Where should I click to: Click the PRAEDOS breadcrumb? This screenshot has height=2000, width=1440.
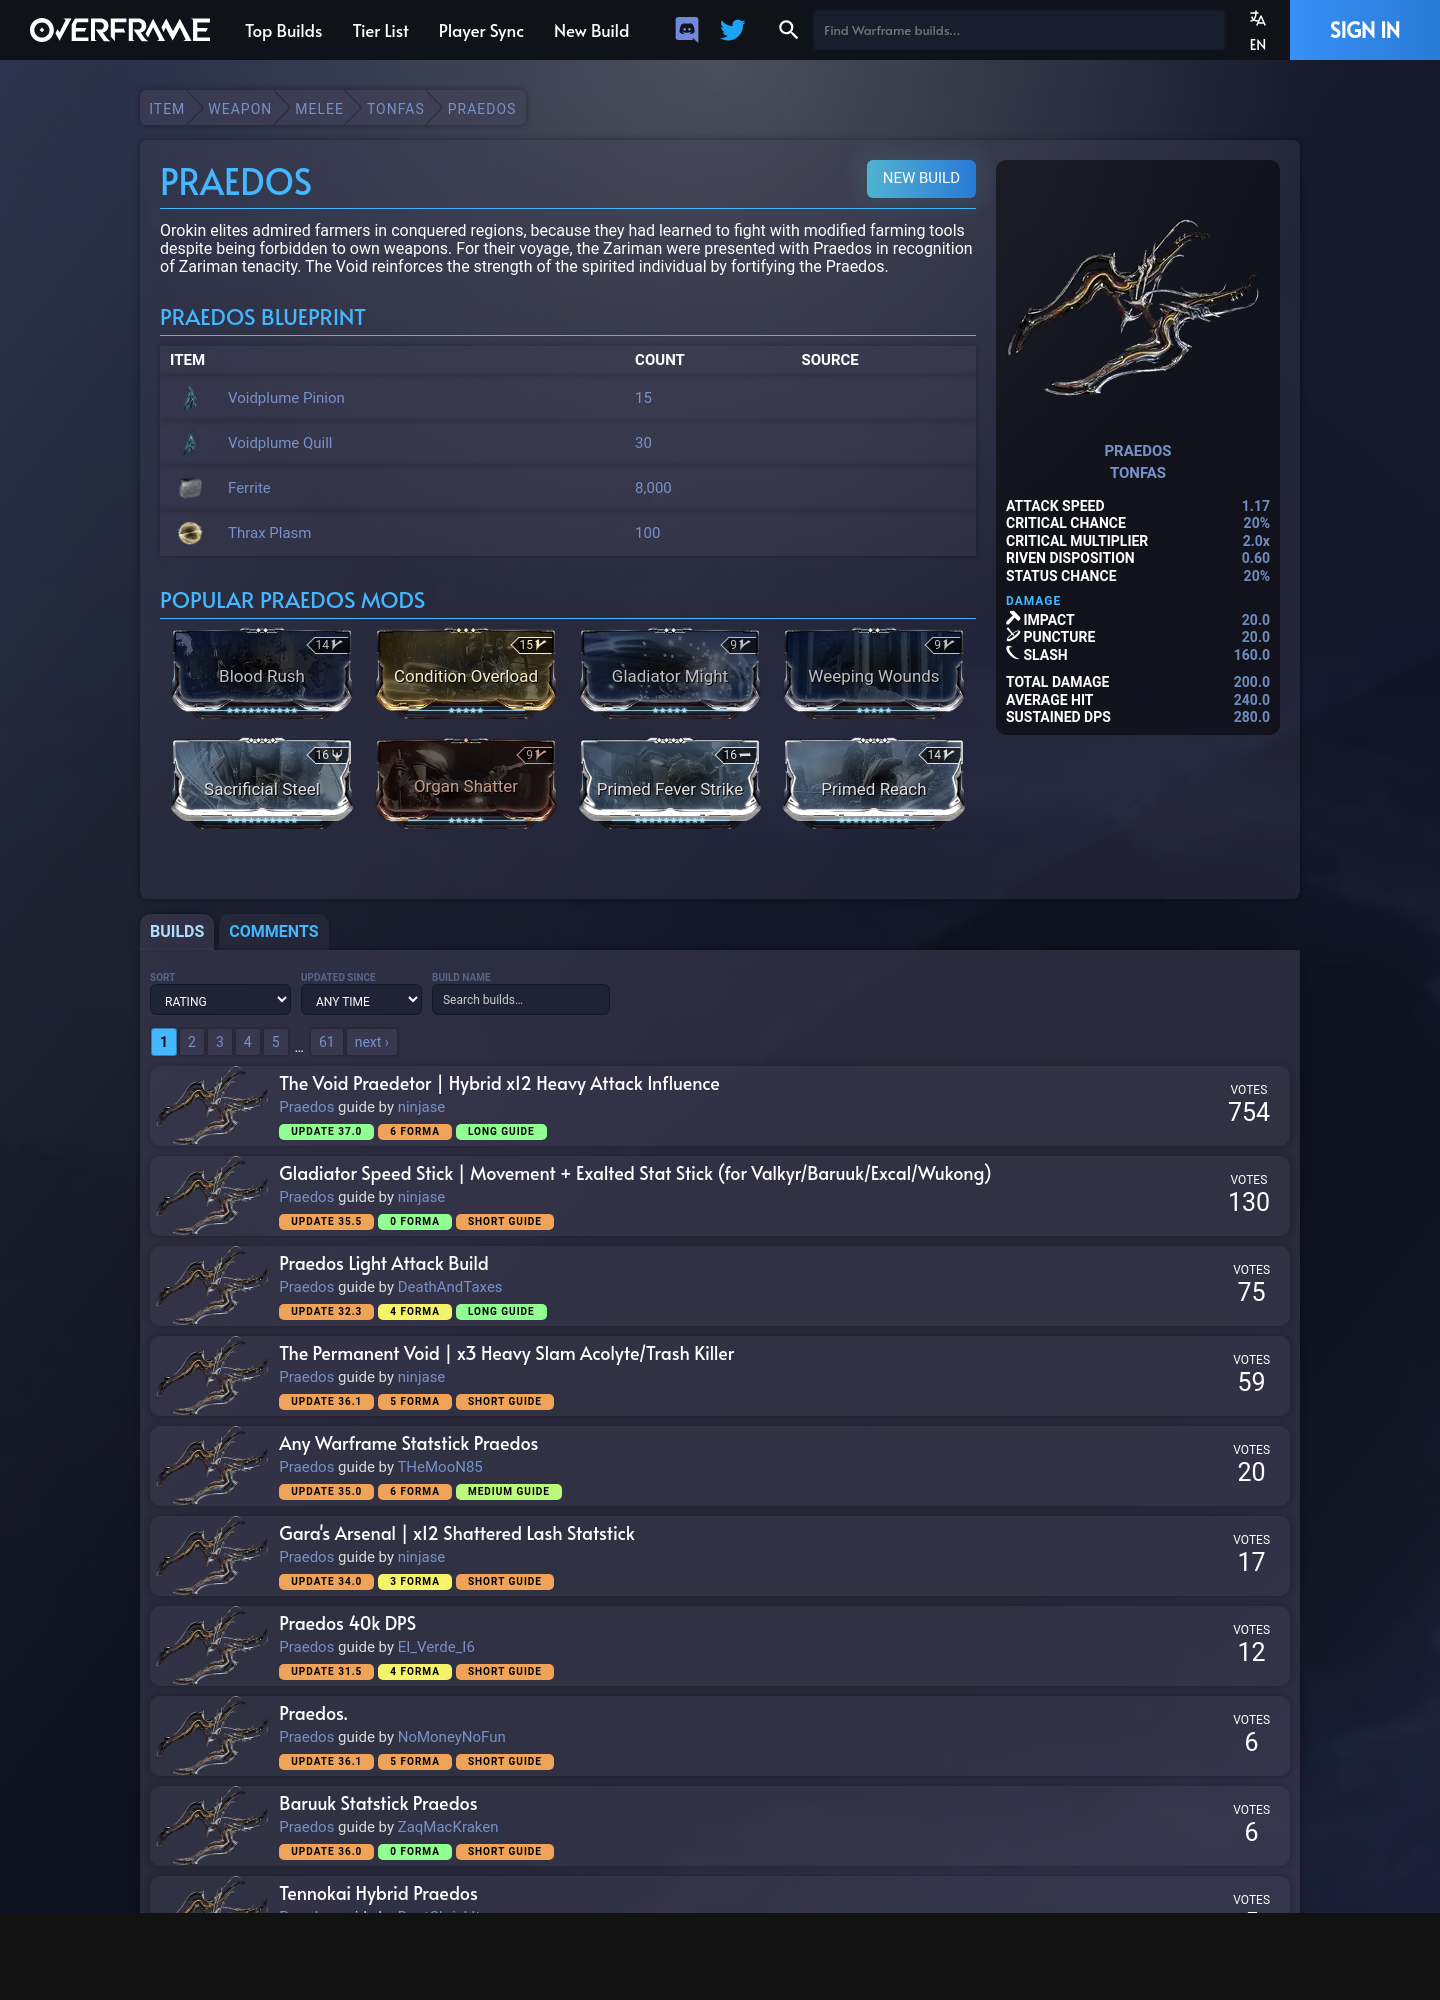481,109
